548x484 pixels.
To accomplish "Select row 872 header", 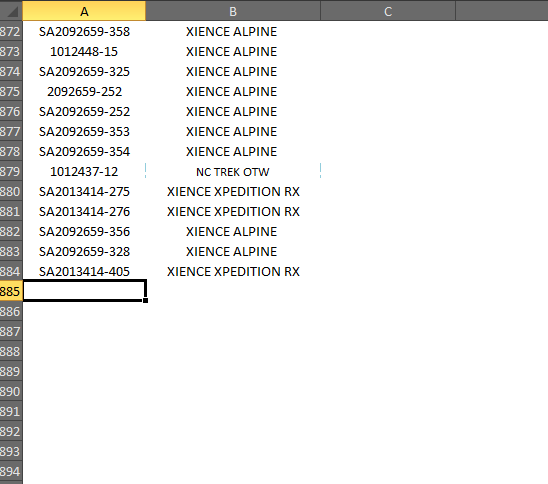I will point(11,32).
